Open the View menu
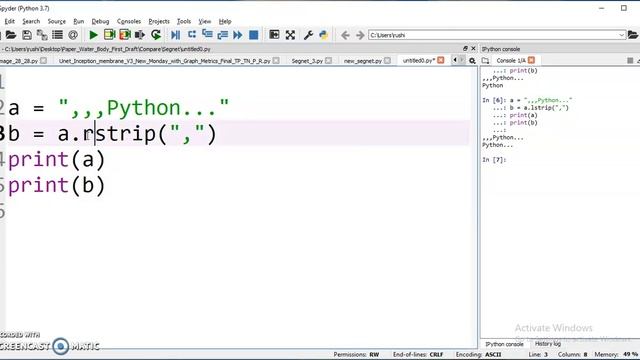 [x=205, y=21]
